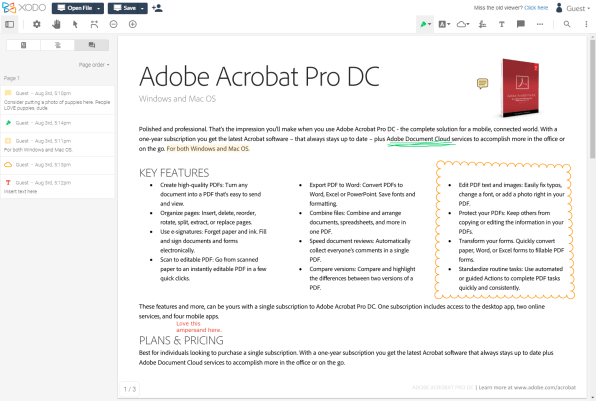Expand the Save dropdown arrow

pyautogui.click(x=143, y=8)
